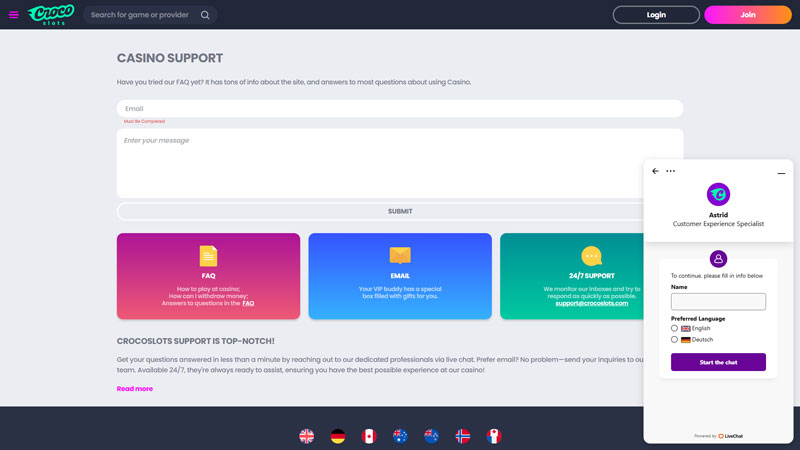Expand the text with Read more
This screenshot has width=800, height=450.
[x=135, y=389]
